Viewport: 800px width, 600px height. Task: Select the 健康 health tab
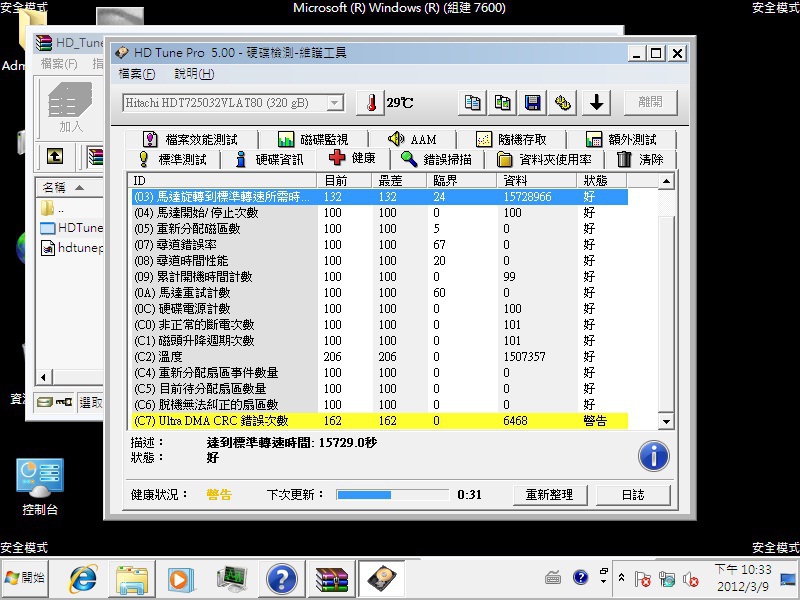click(x=353, y=158)
